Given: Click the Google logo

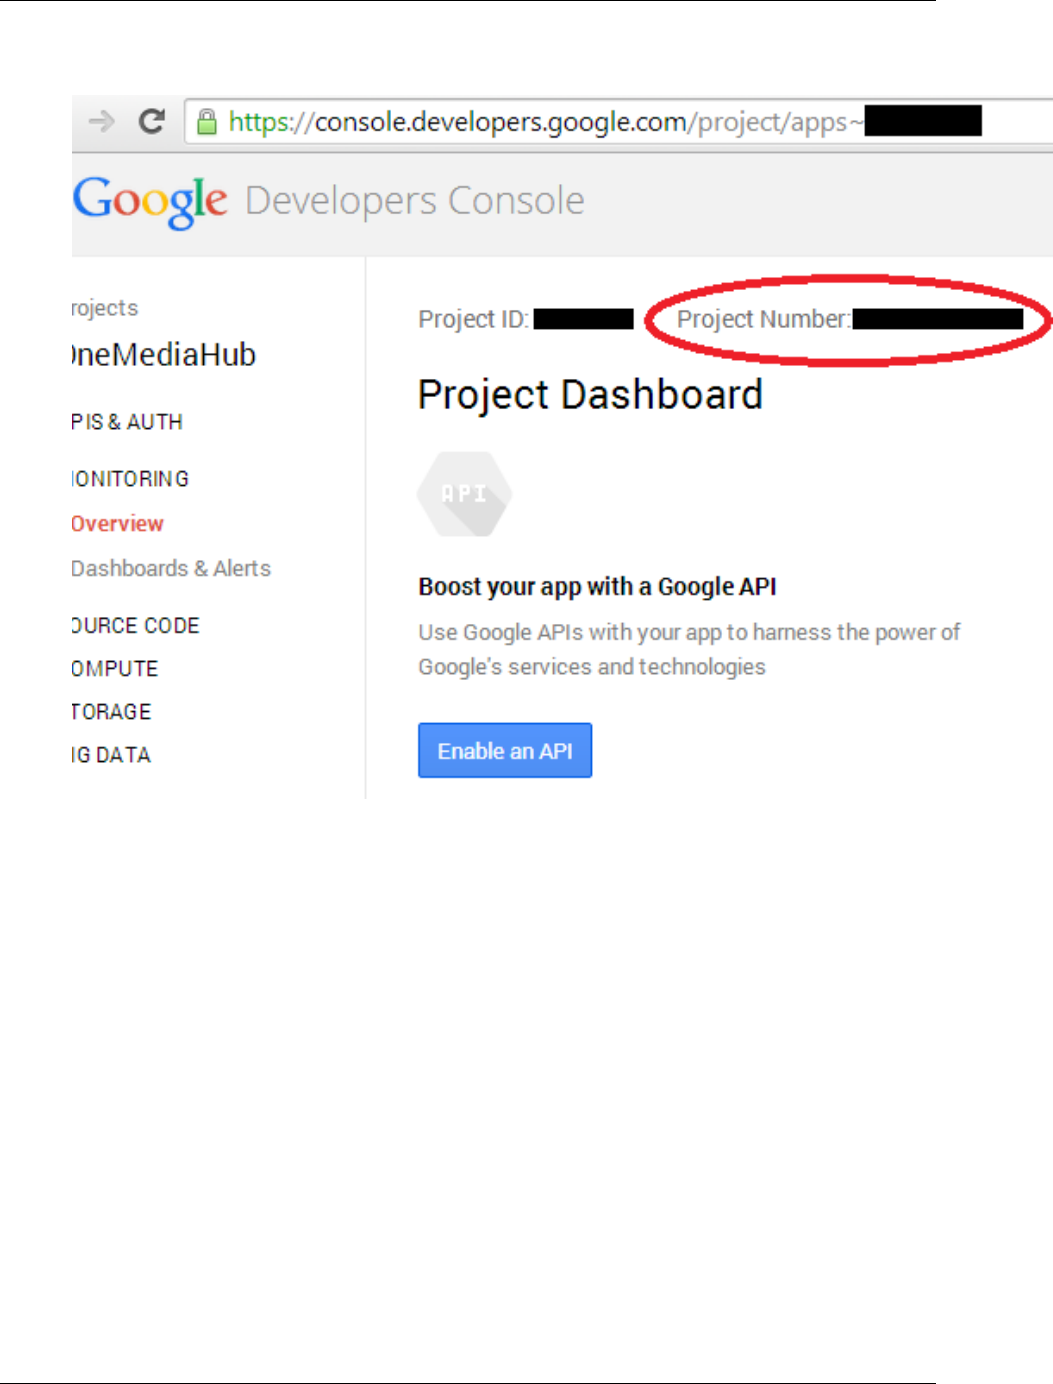Looking at the screenshot, I should (150, 202).
